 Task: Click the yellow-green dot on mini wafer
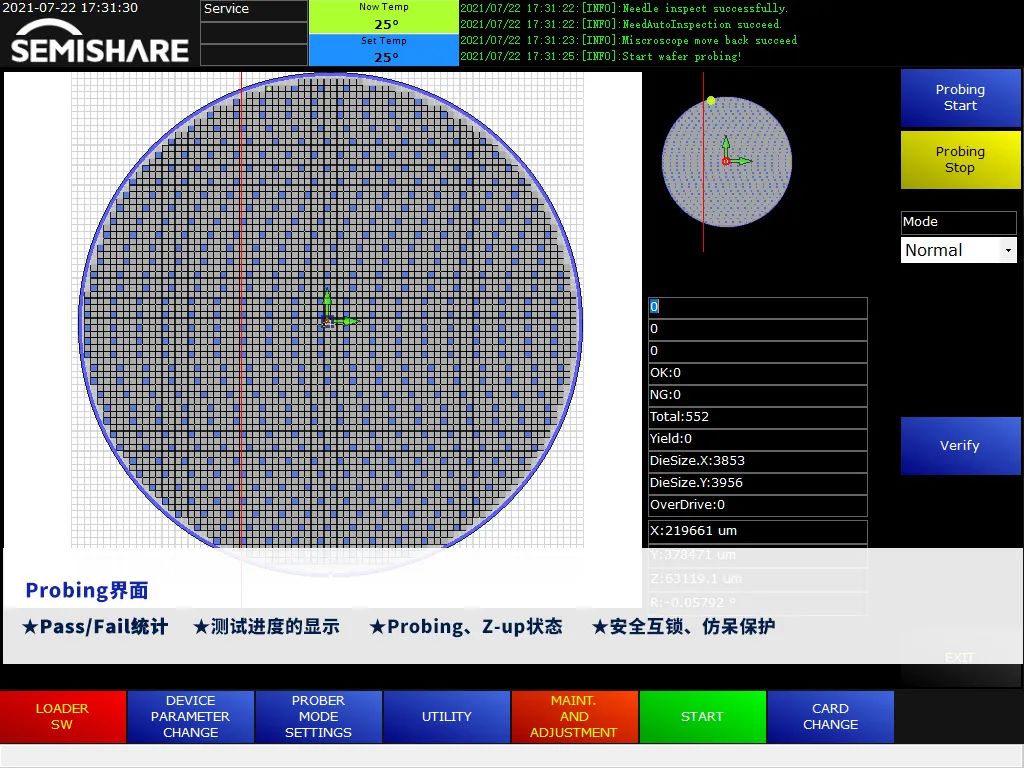coord(711,101)
